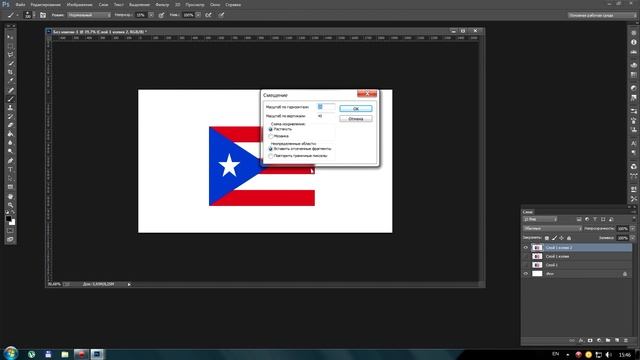Image resolution: width=640 pixels, height=360 pixels.
Task: Select Мозаика radio option
Action: [271, 136]
